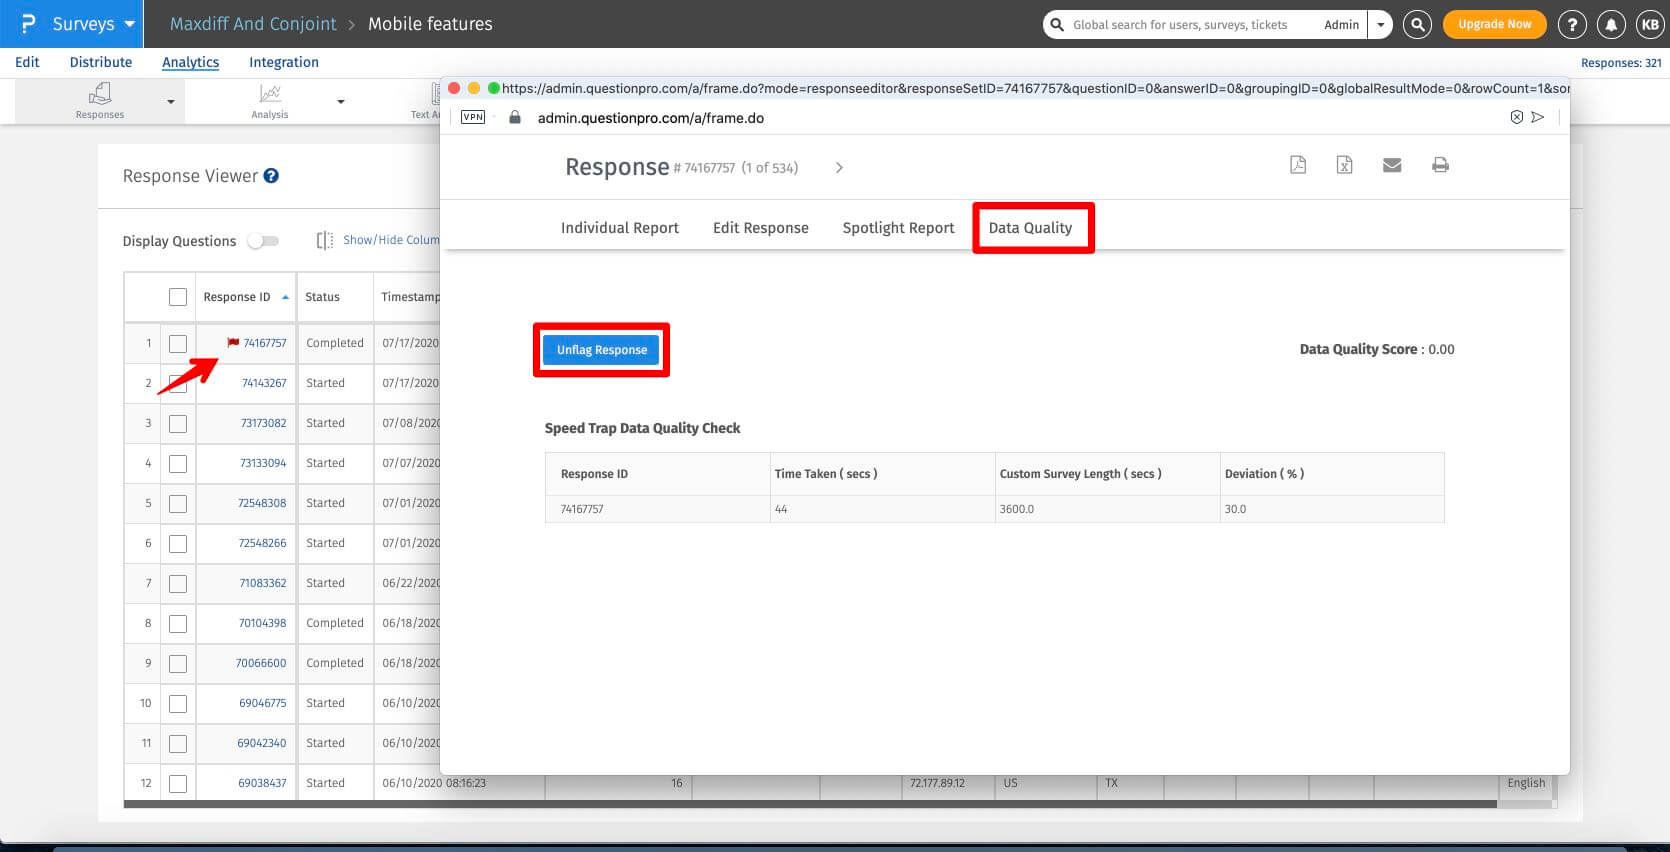Switch to Data Quality tab
This screenshot has height=852, width=1670.
(x=1030, y=228)
